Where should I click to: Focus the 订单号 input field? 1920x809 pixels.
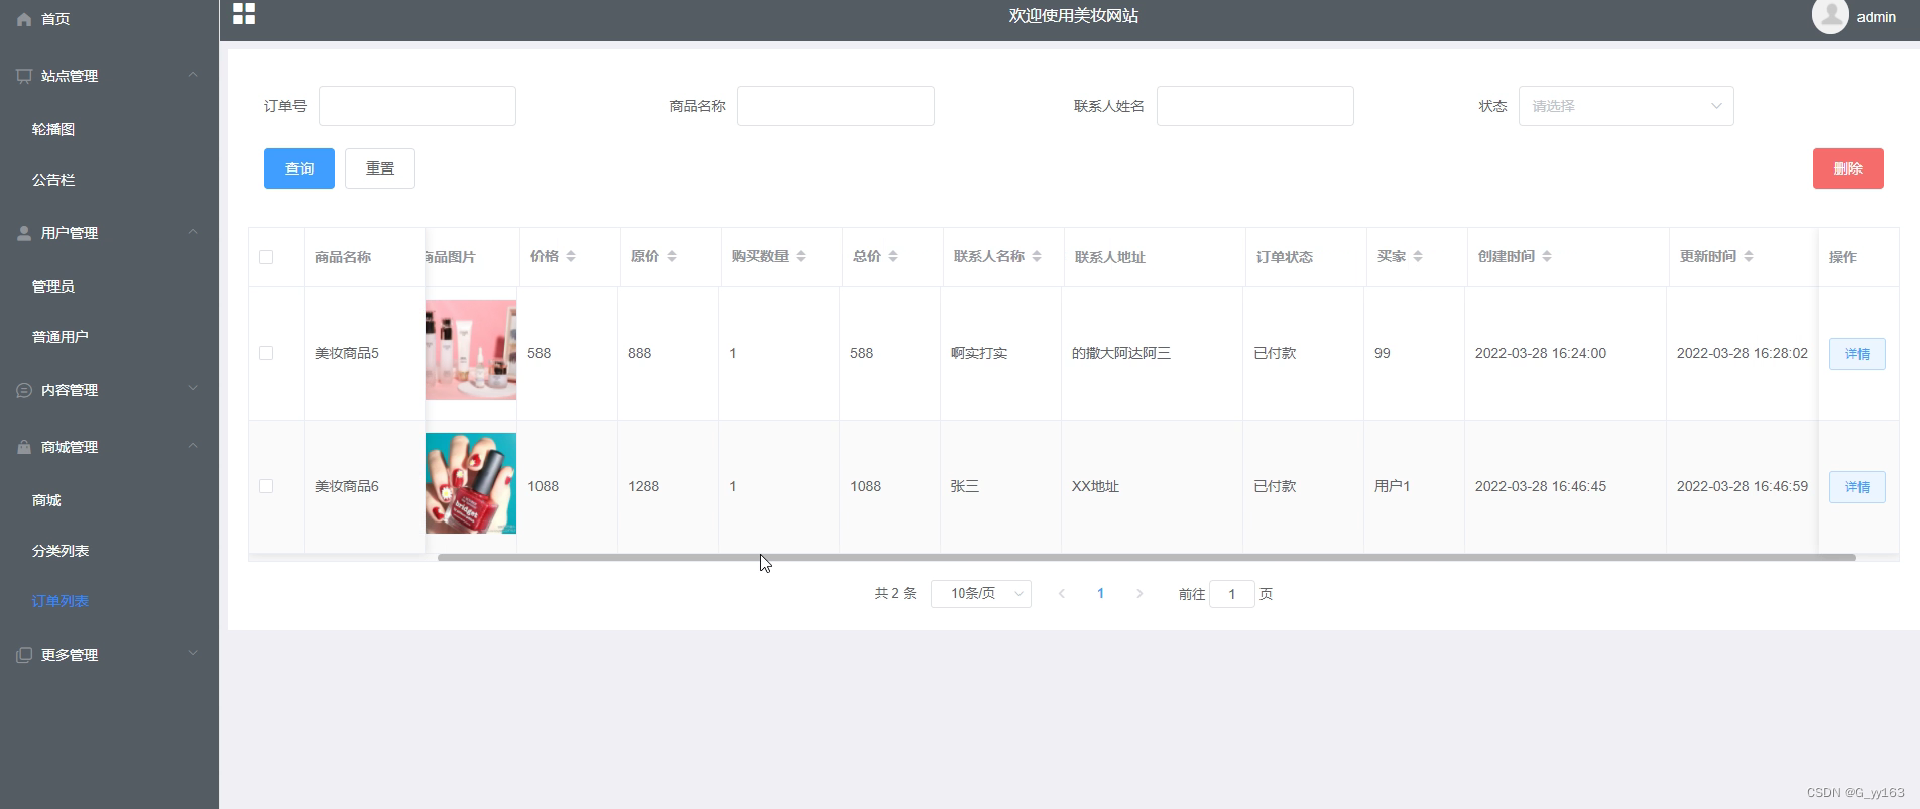(417, 106)
